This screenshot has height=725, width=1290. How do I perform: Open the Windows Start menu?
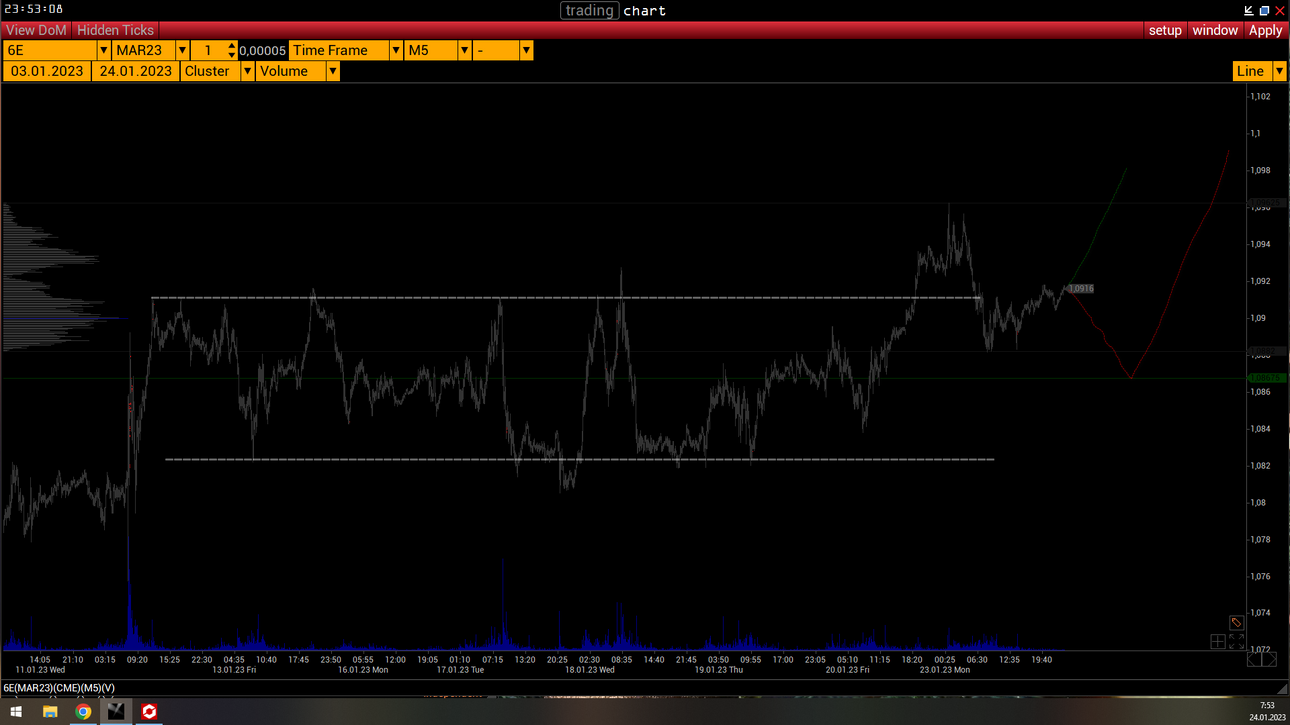point(16,712)
